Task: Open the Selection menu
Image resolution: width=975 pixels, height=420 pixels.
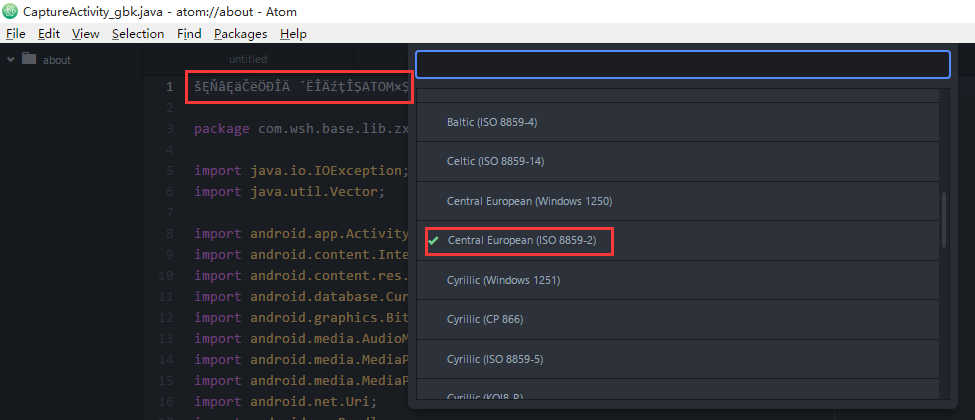Action: [138, 34]
